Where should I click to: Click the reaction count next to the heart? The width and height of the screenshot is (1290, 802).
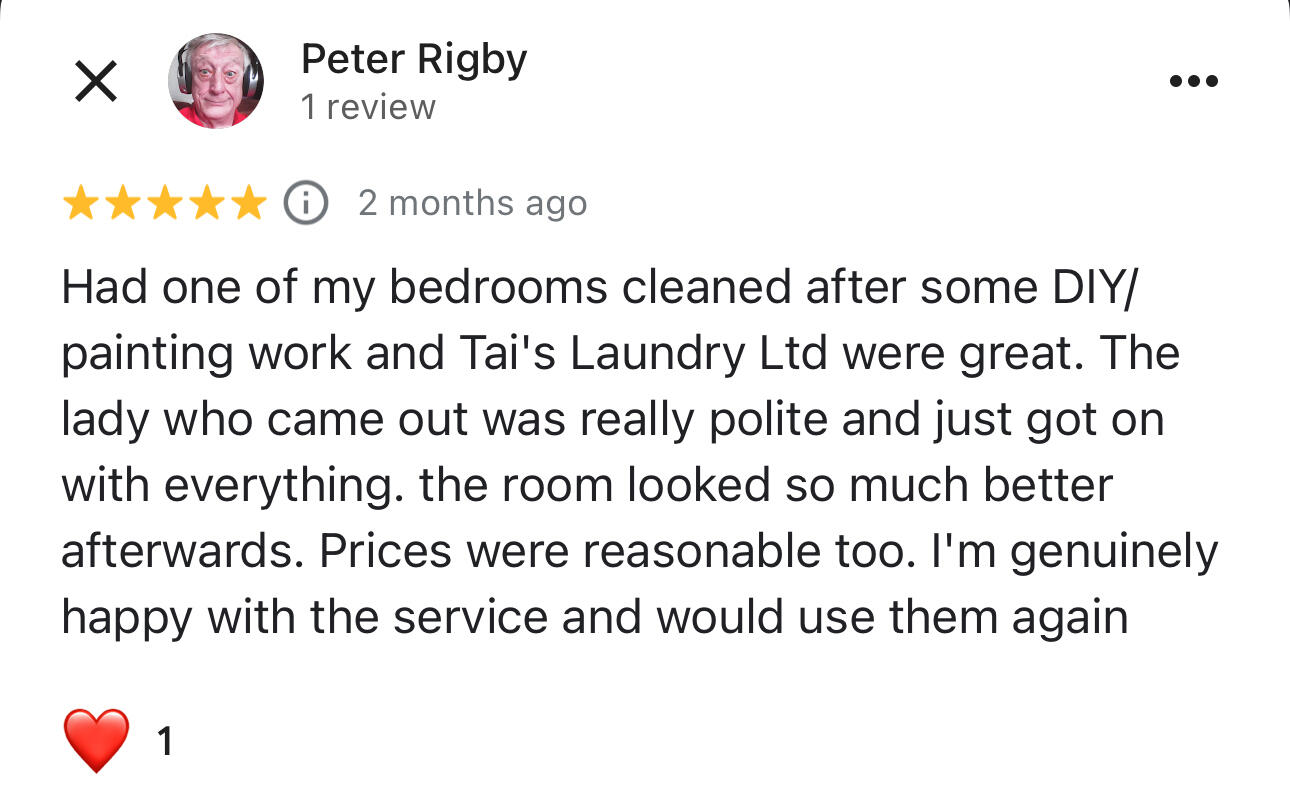click(165, 740)
